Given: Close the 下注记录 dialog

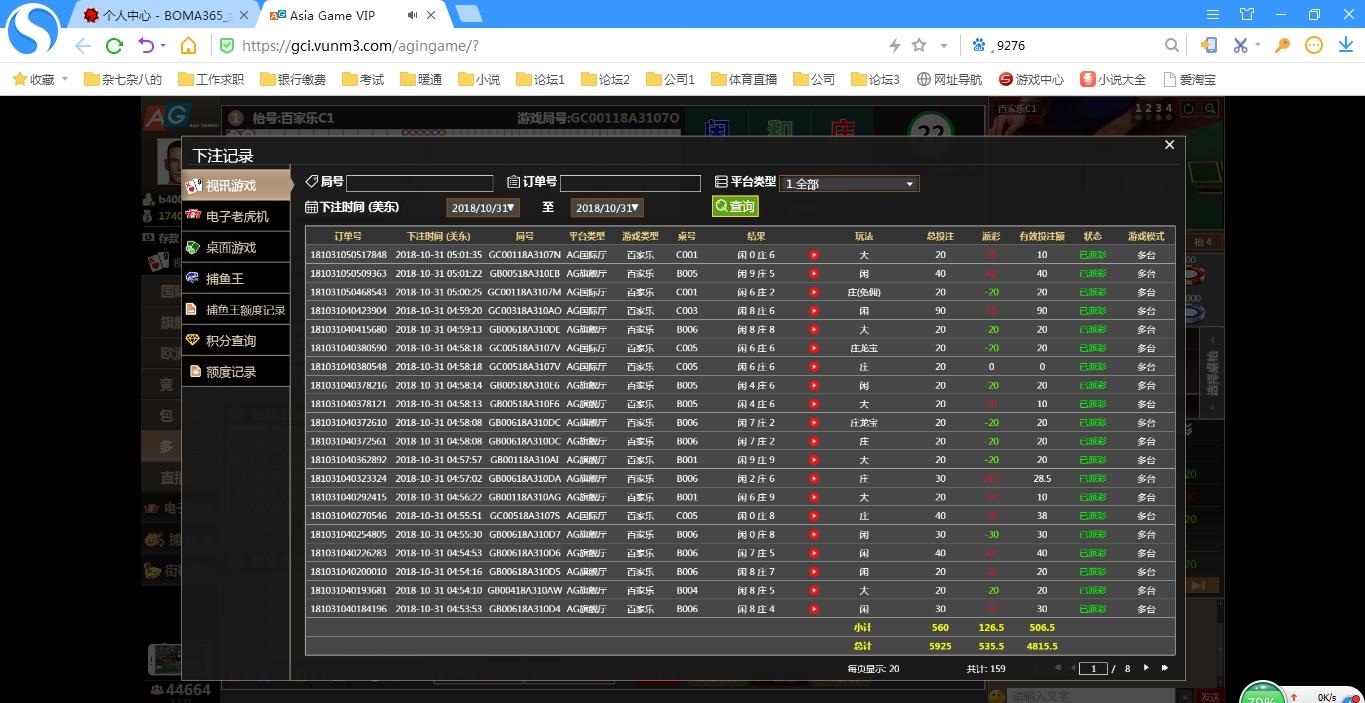Looking at the screenshot, I should click(1169, 145).
